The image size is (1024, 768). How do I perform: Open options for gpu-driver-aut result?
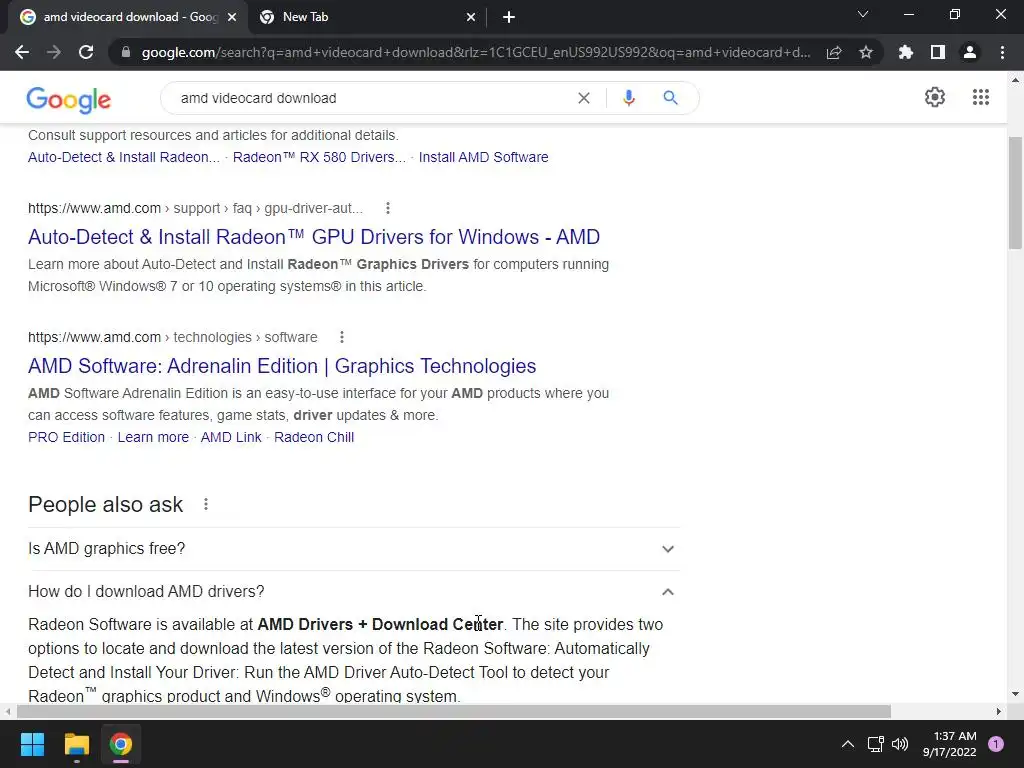click(x=388, y=208)
